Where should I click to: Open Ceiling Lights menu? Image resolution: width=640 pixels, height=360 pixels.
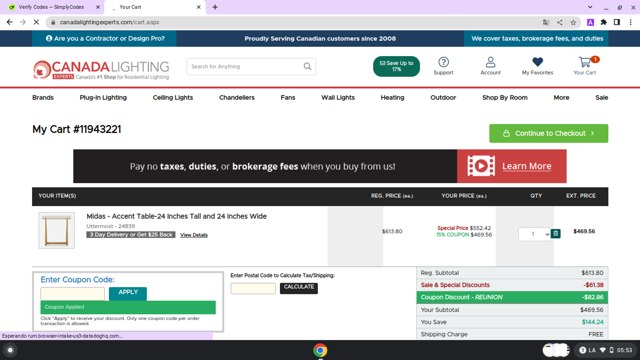(x=173, y=98)
